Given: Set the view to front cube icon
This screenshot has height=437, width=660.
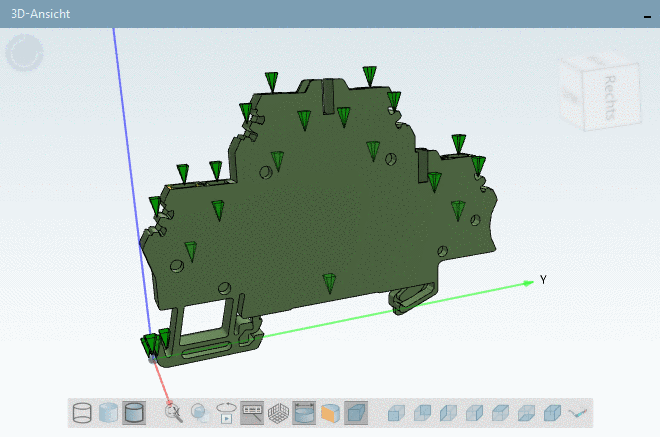Looking at the screenshot, I should 396,413.
